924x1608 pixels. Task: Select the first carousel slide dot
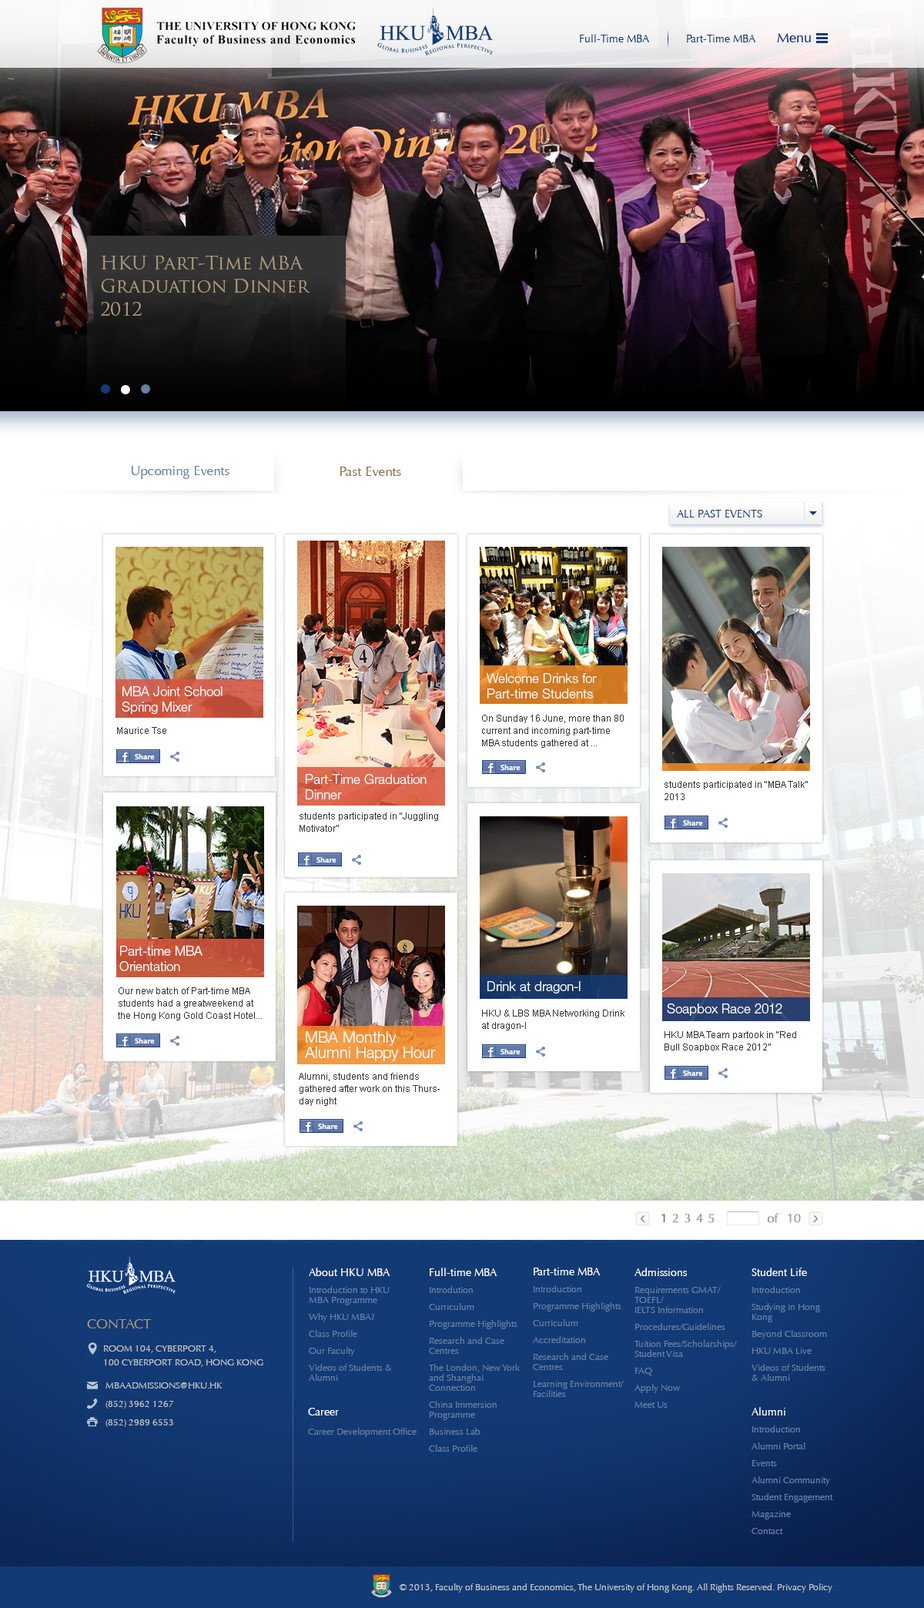pyautogui.click(x=105, y=389)
